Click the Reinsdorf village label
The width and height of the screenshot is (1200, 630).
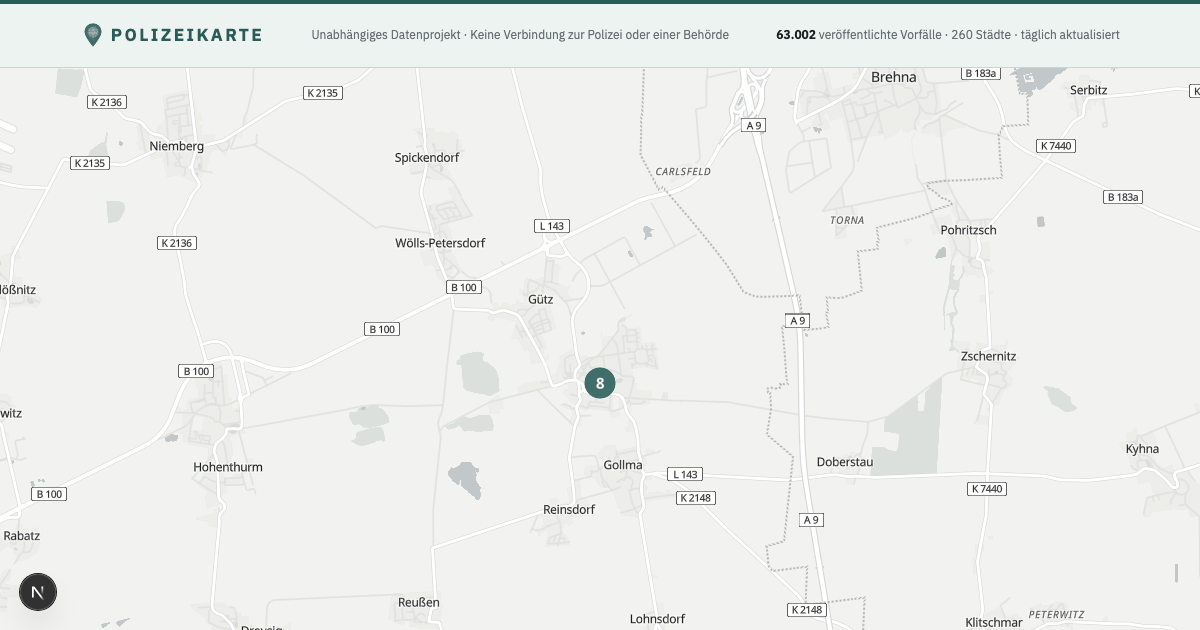click(x=569, y=510)
